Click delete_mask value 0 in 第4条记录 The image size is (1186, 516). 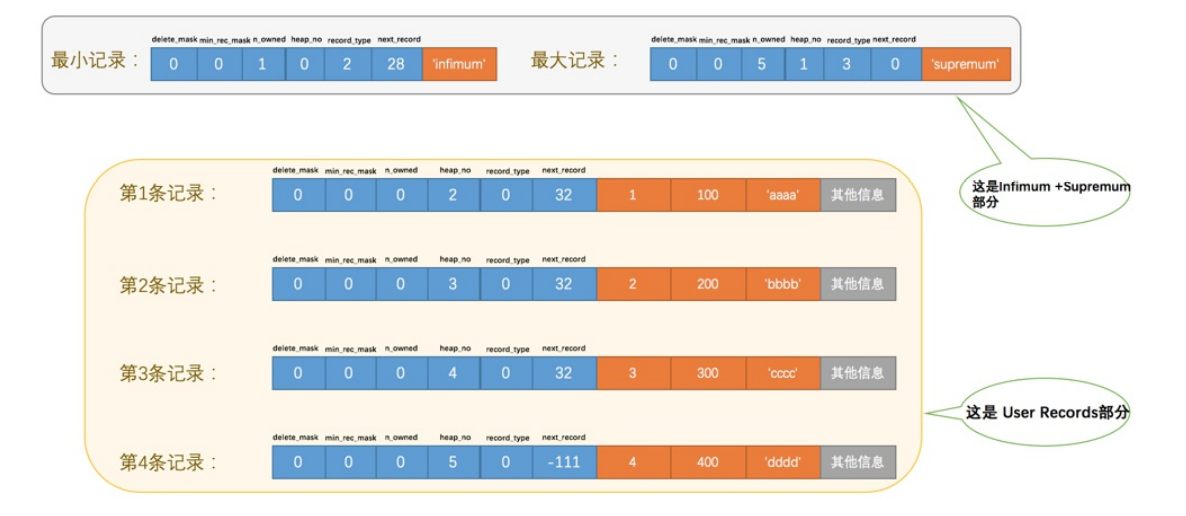point(299,462)
